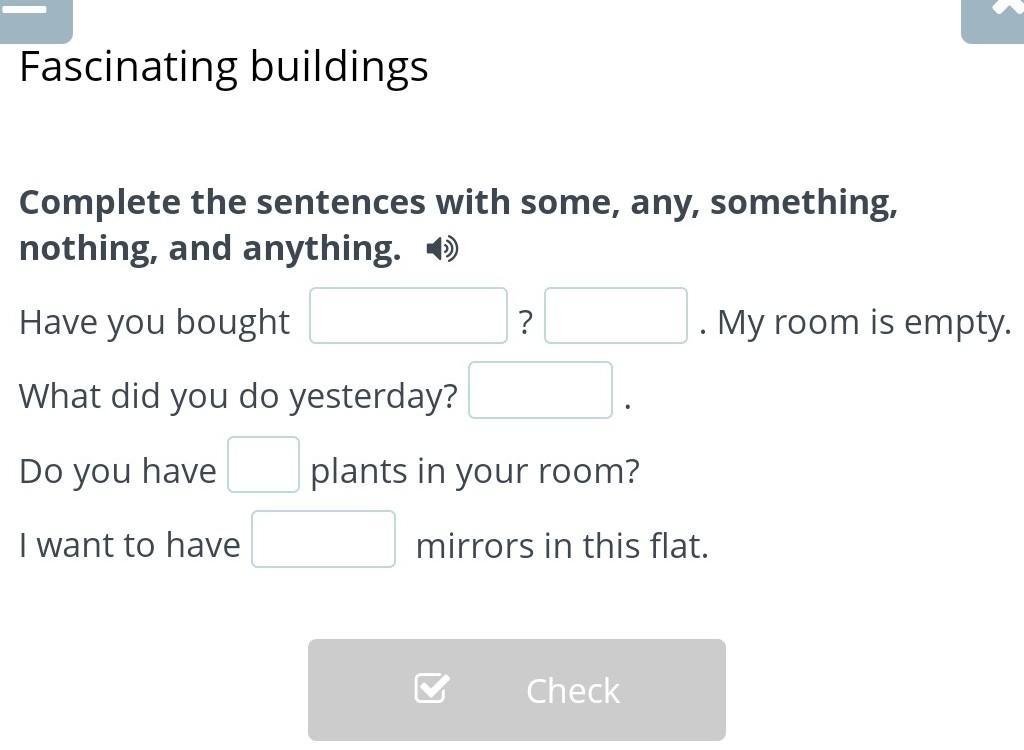Click the 'What did you do yesterday?' text
Screen dimensions: 1024x750
(238, 397)
